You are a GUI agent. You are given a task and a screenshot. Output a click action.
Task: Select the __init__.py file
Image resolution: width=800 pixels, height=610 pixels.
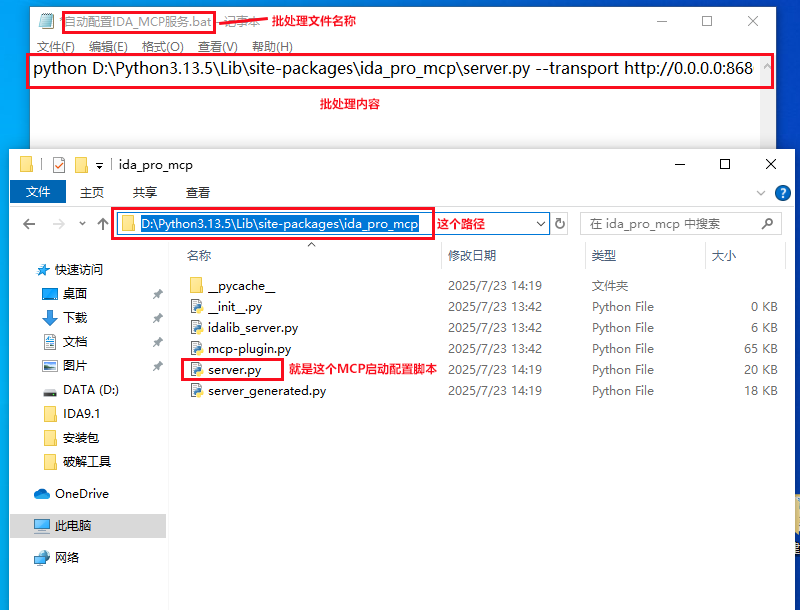click(235, 307)
